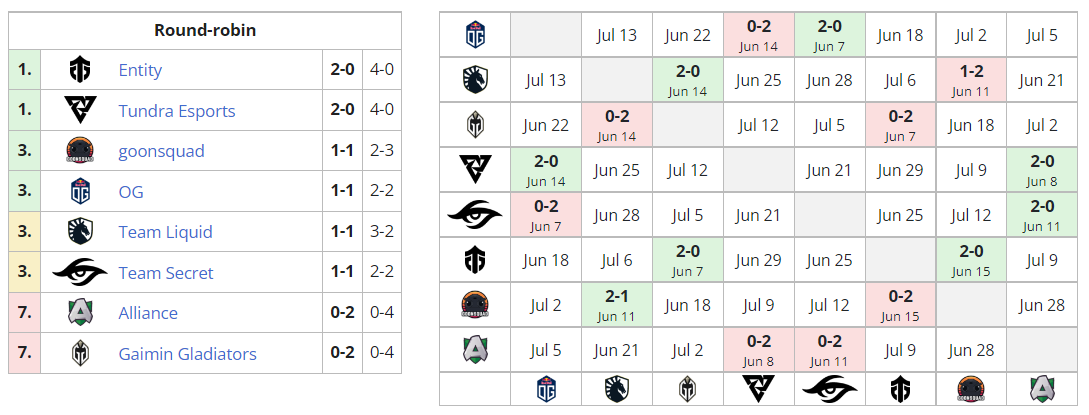The width and height of the screenshot is (1089, 415).
Task: Click the Tundra Esports logo in the standings list
Action: pyautogui.click(x=80, y=110)
